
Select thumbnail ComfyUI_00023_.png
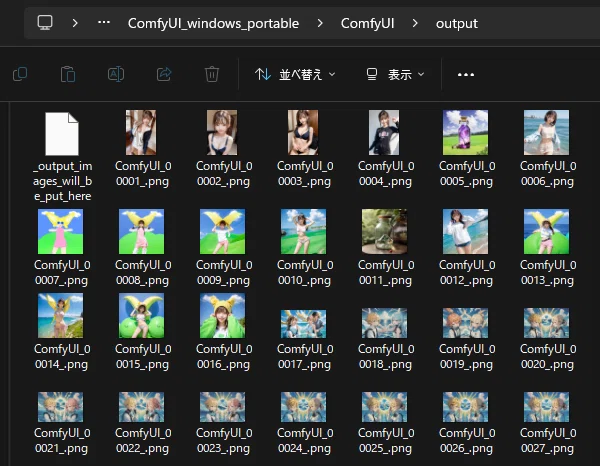coord(222,407)
